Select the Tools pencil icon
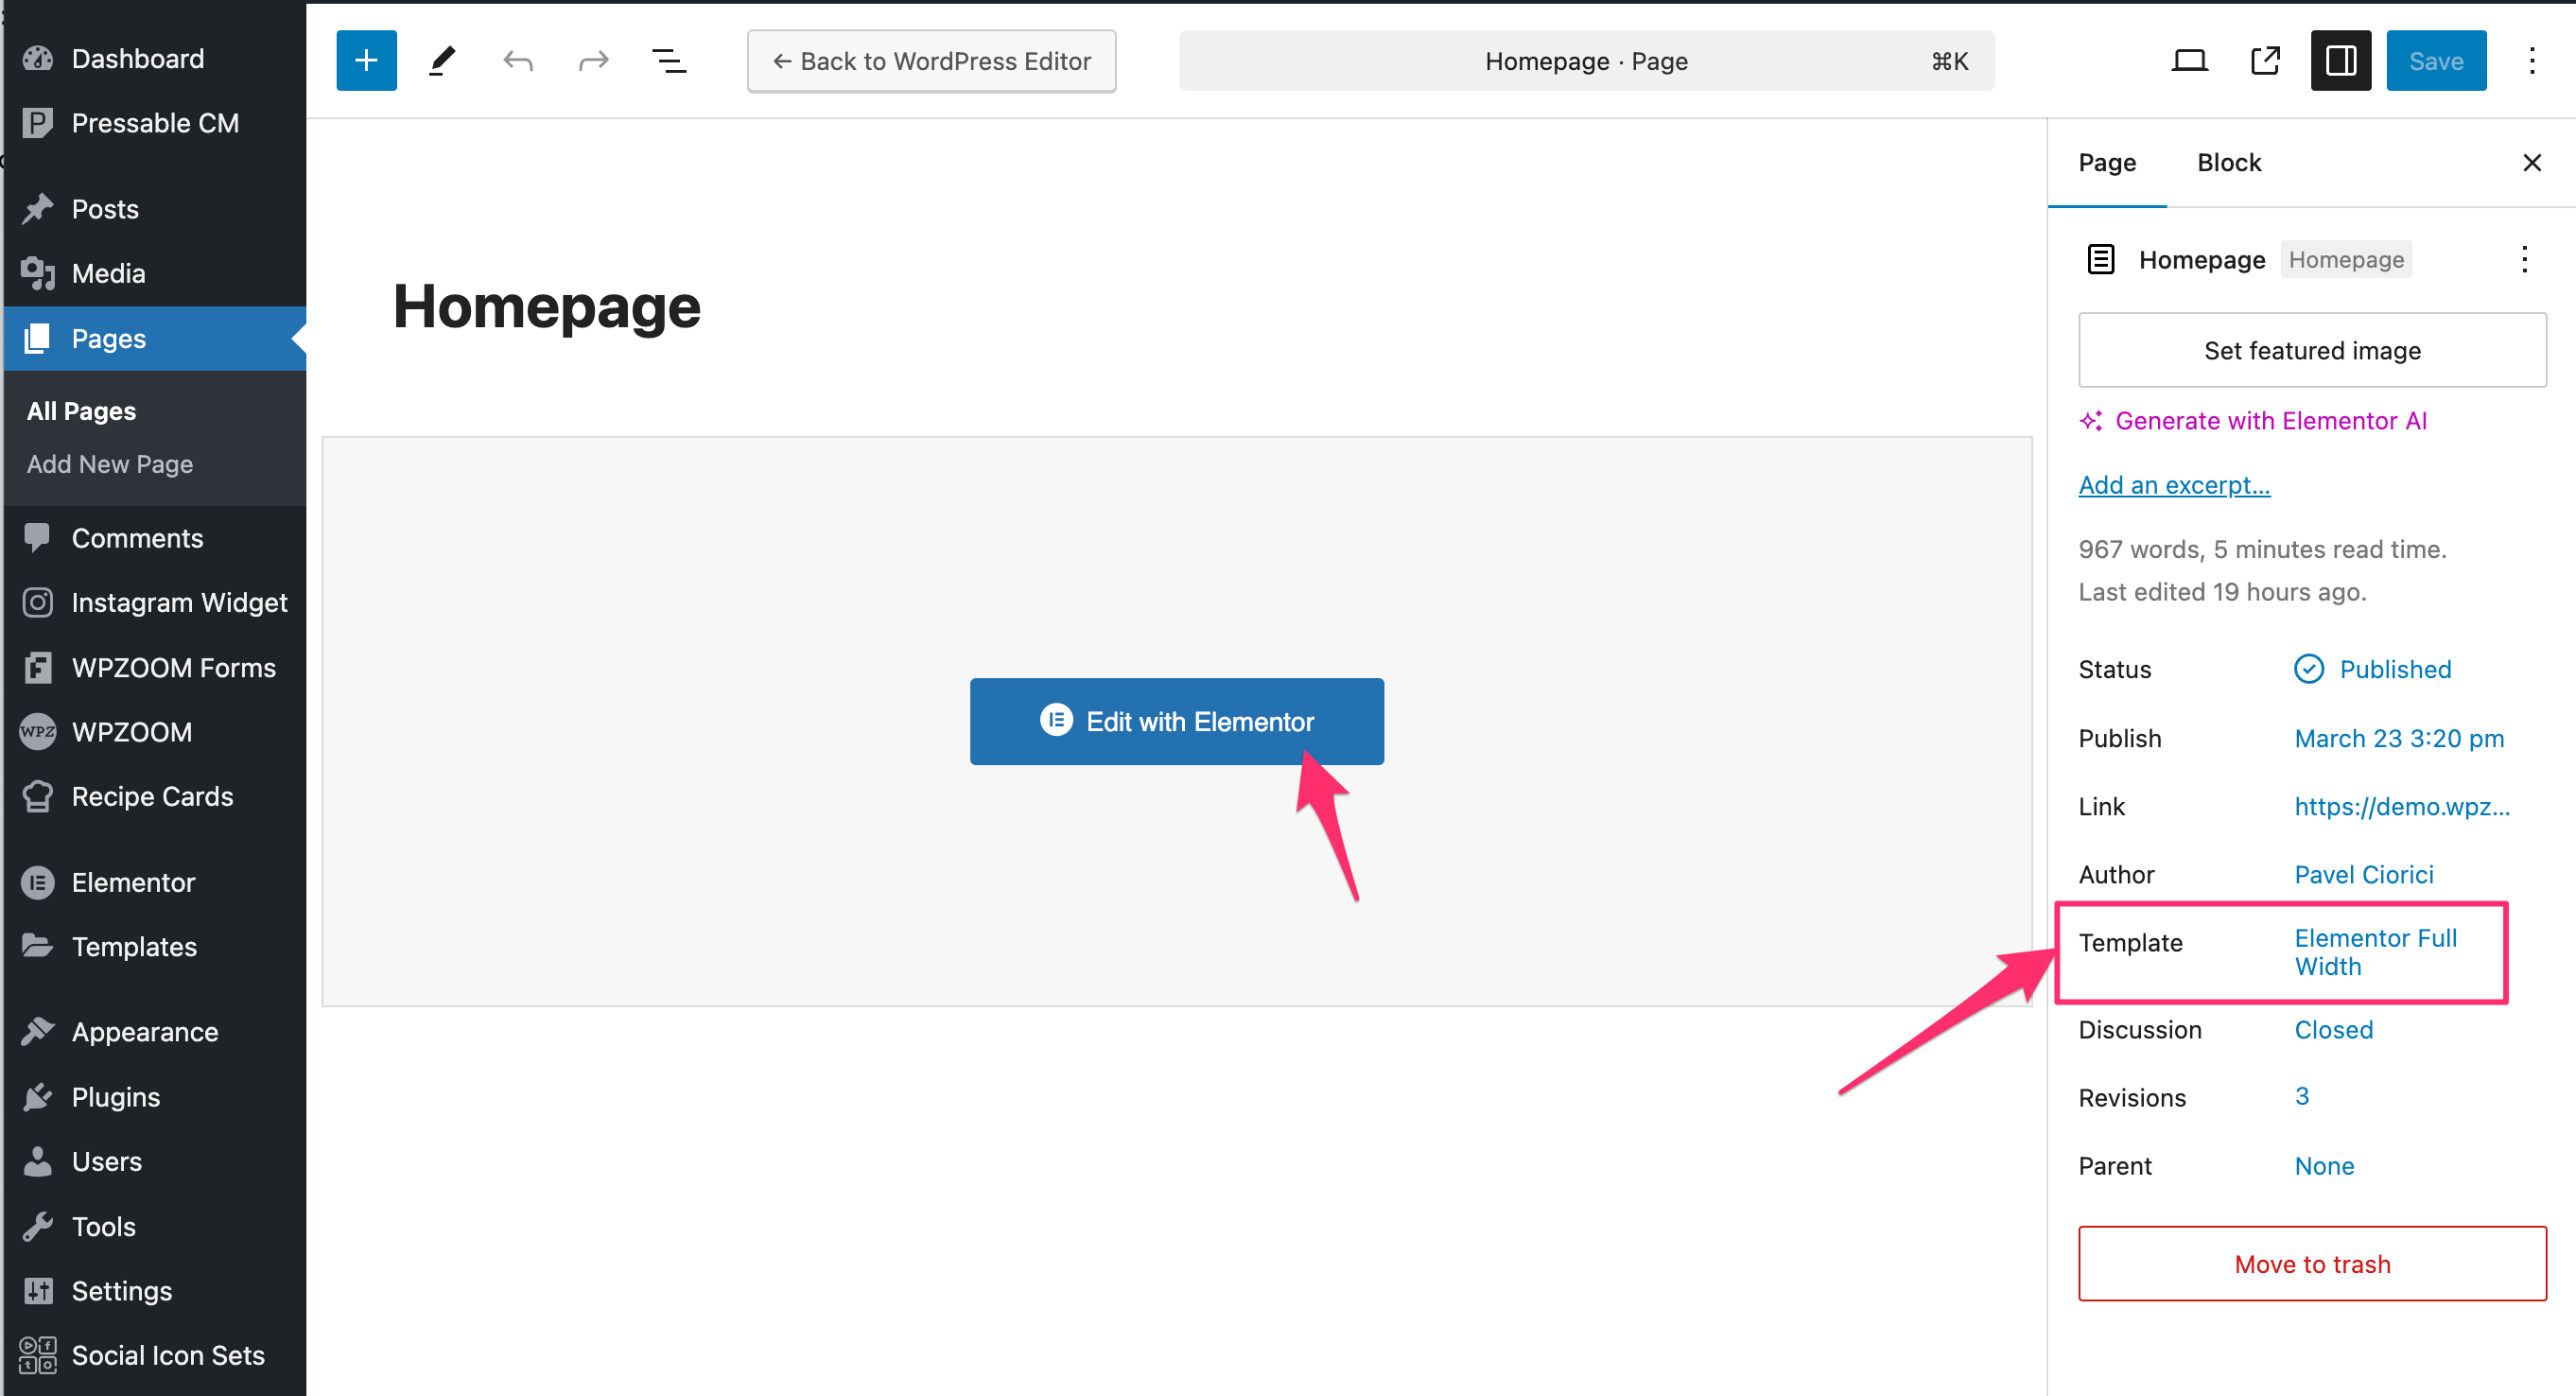 pos(442,61)
